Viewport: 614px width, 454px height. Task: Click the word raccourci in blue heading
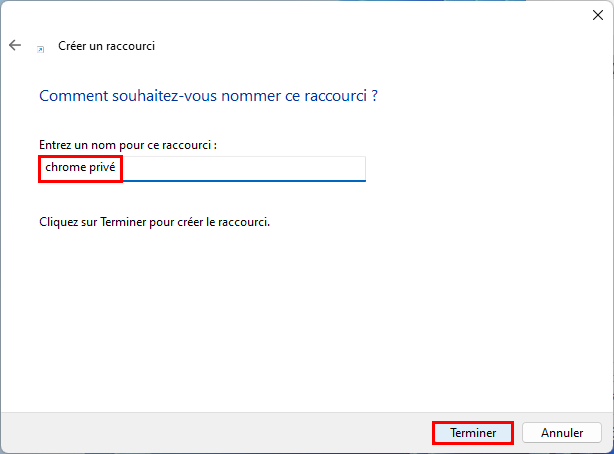336,96
